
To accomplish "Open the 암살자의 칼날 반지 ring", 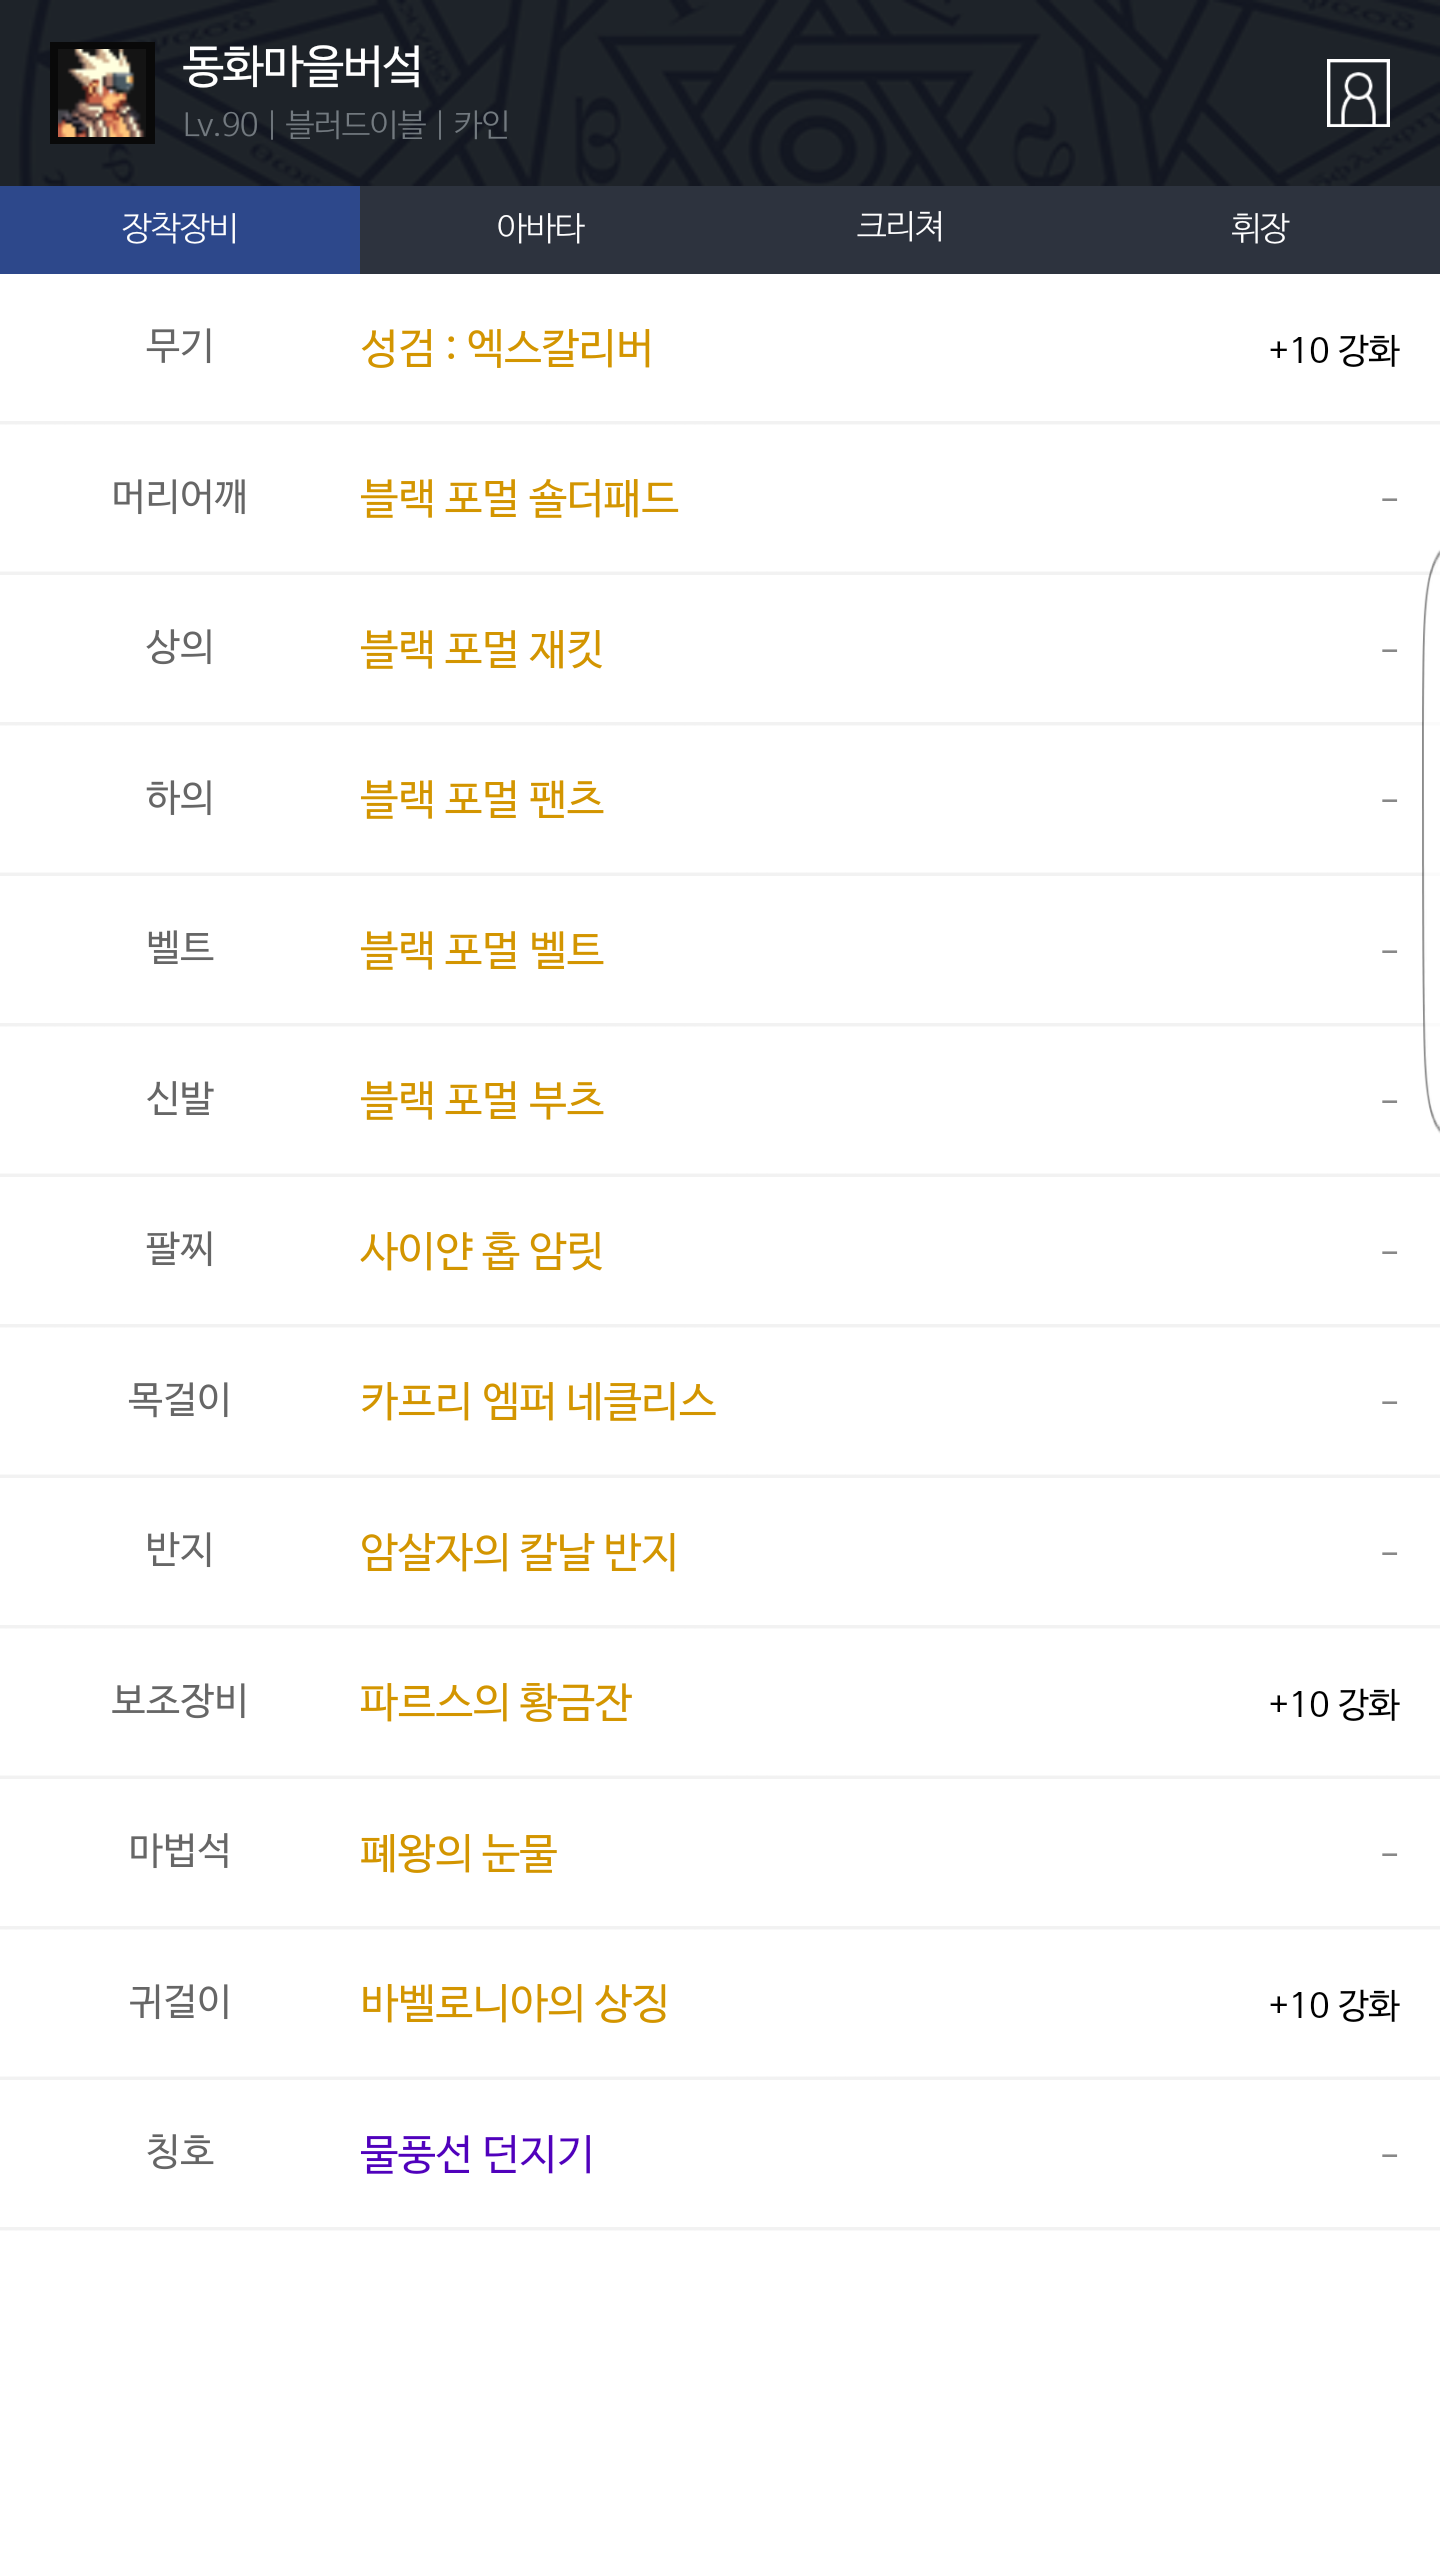I will [519, 1552].
